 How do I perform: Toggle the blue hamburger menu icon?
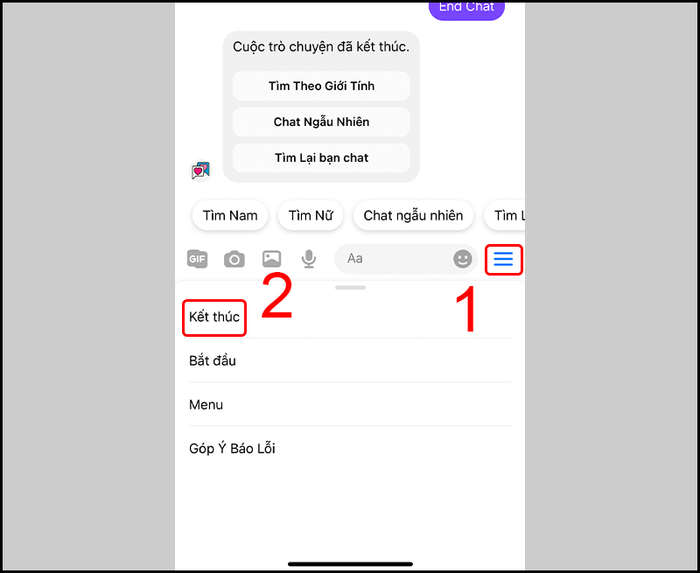[504, 259]
